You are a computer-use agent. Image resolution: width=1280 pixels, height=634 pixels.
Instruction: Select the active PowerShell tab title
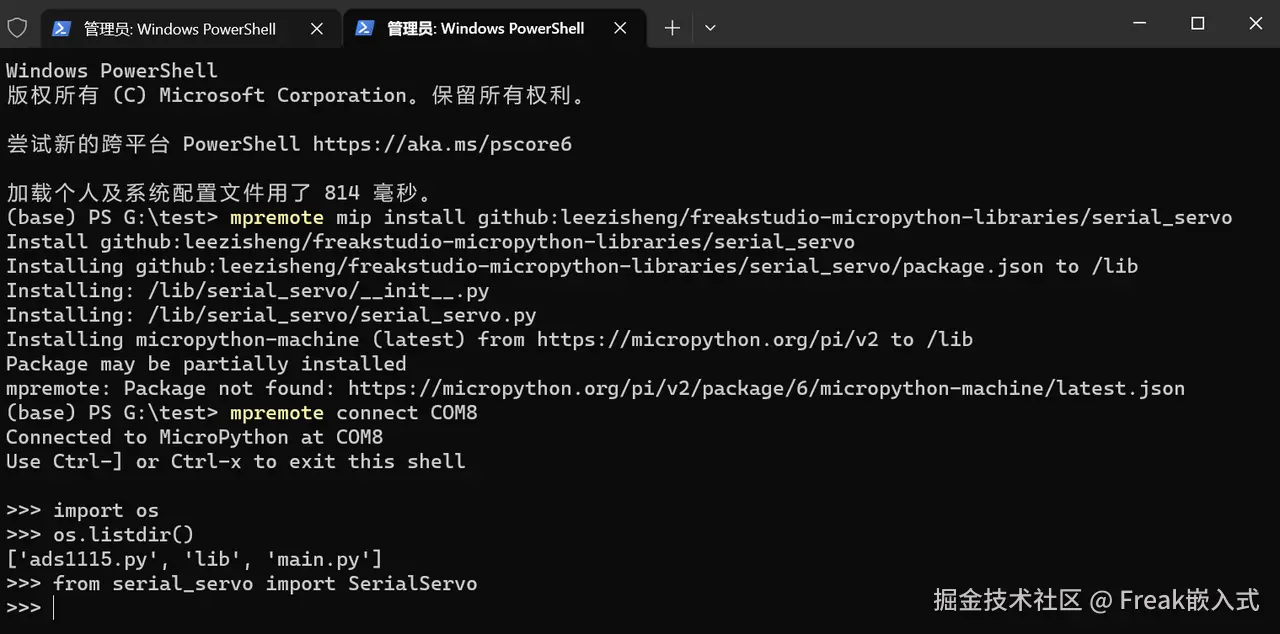[x=485, y=29]
